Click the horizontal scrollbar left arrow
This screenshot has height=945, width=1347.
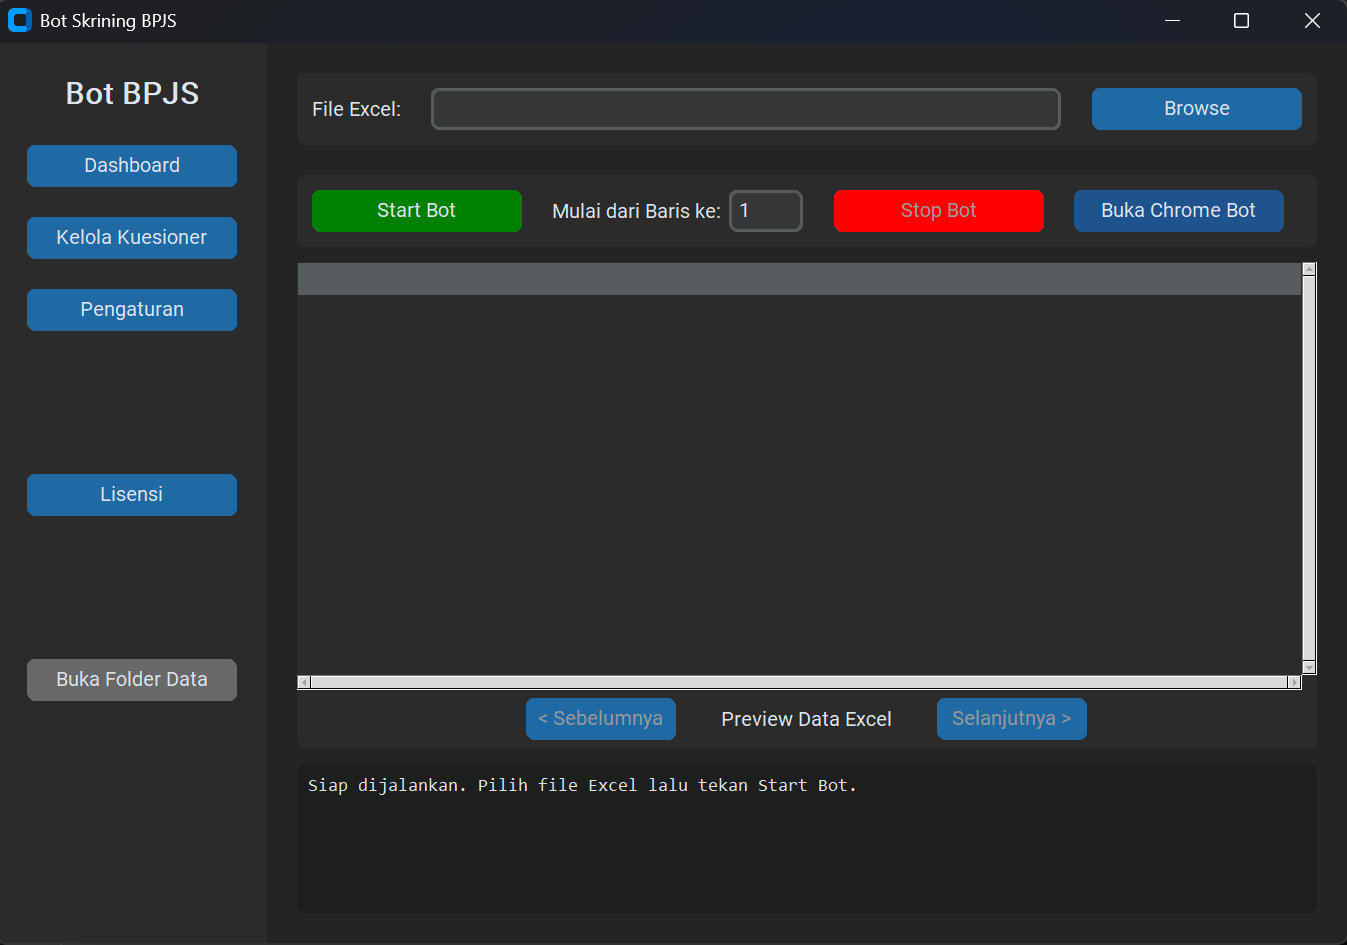(x=304, y=682)
